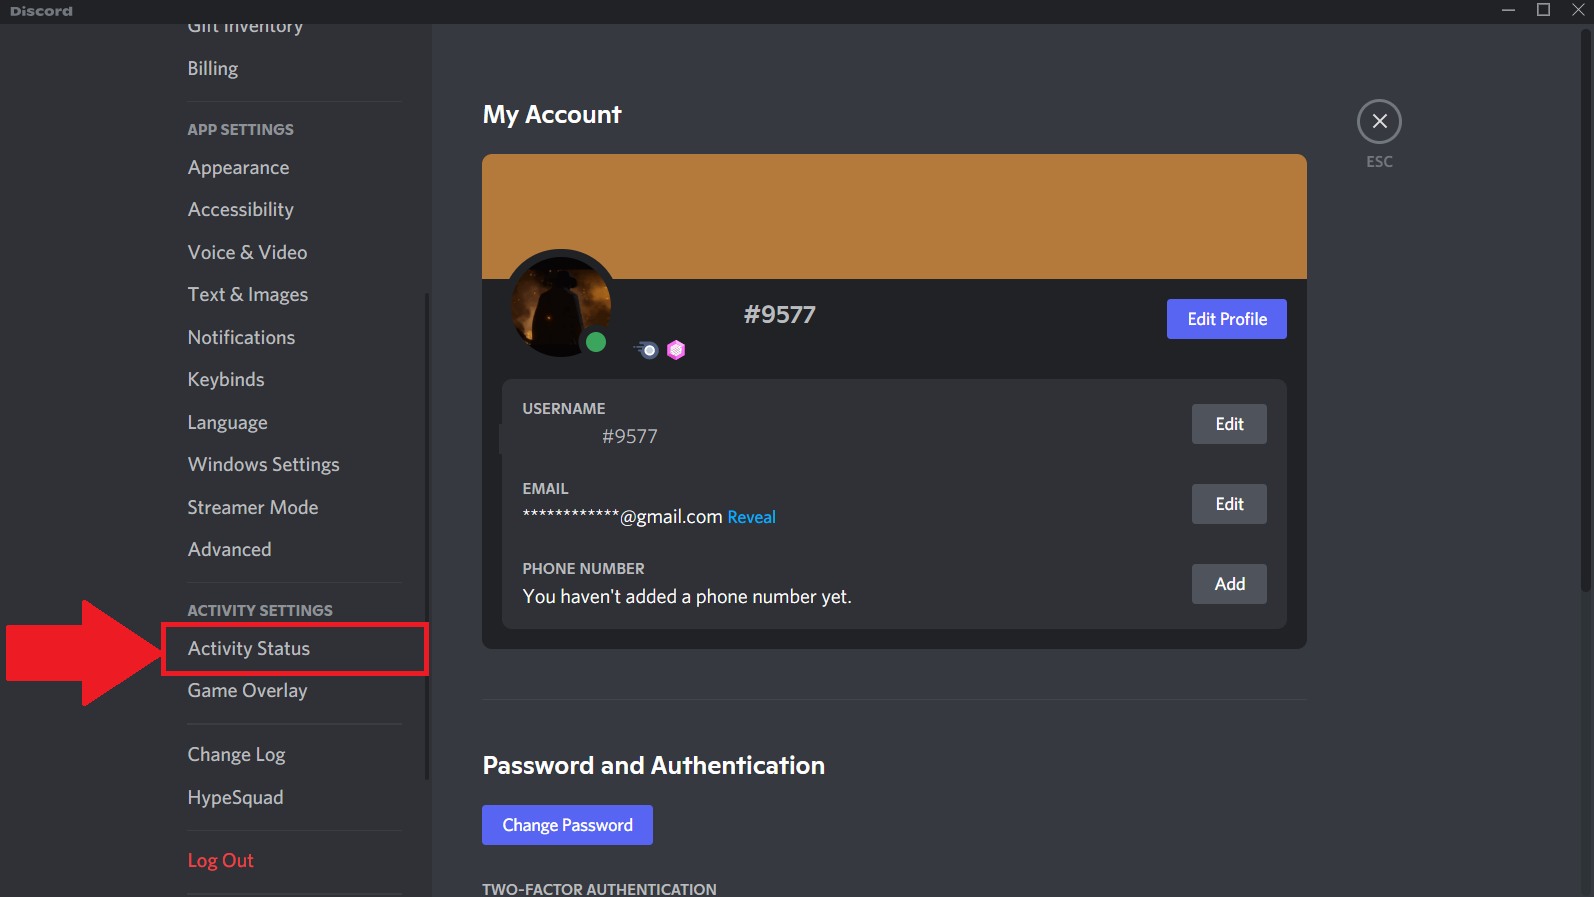
Task: Close settings with the ESC X icon
Action: (1379, 122)
